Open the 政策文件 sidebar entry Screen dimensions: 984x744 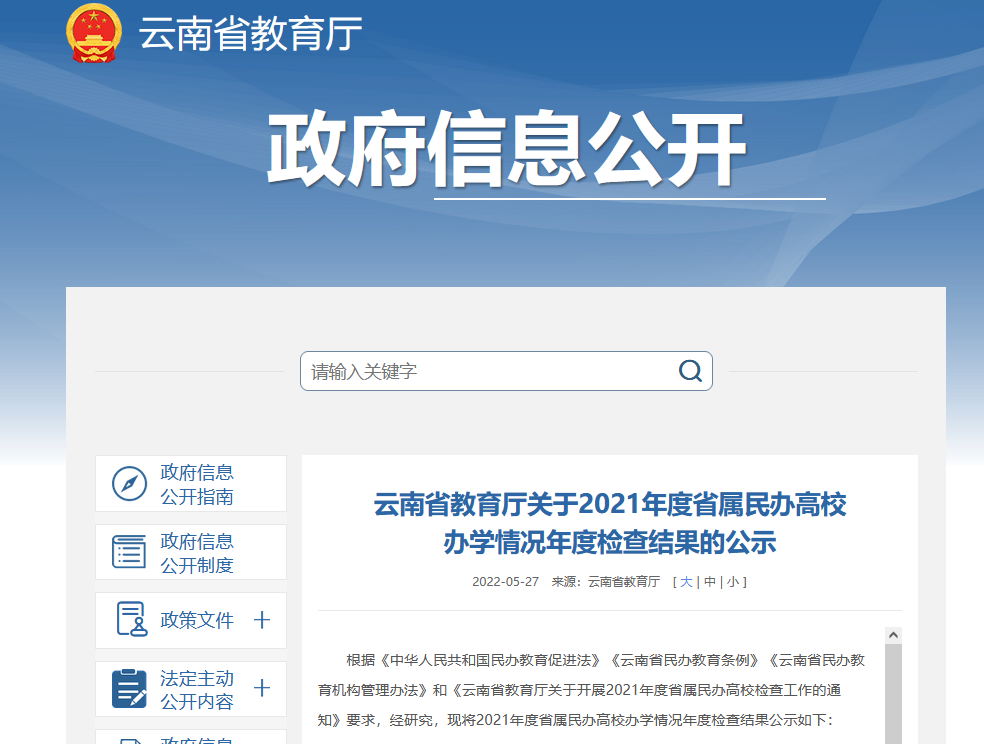click(x=197, y=620)
